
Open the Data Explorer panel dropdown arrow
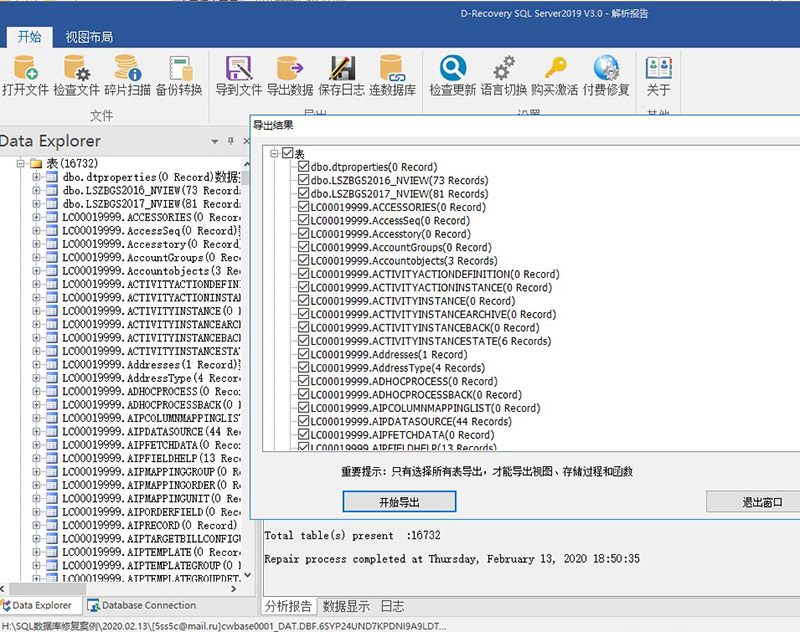click(215, 141)
